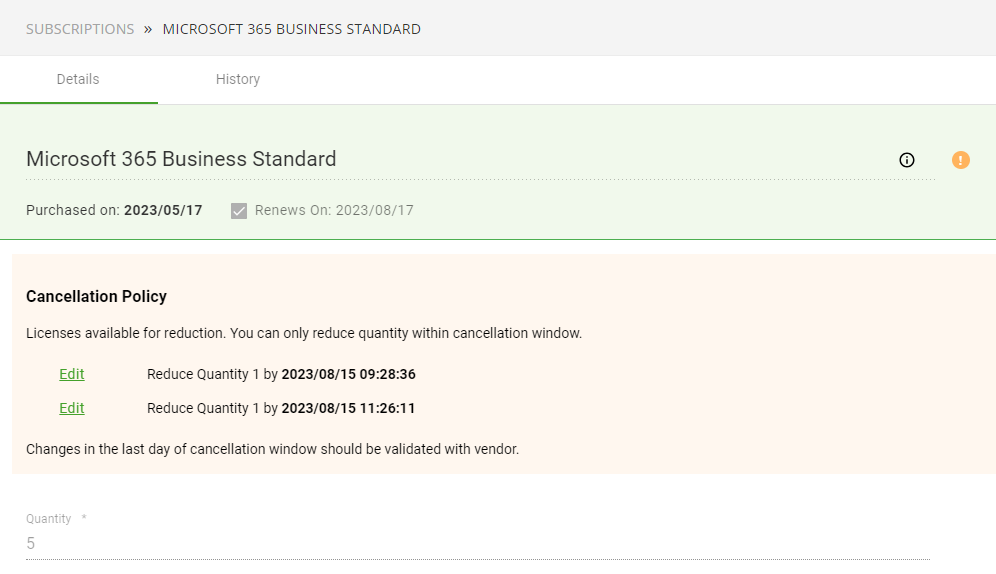Click Edit for reduction by 09:28:36

(x=72, y=374)
